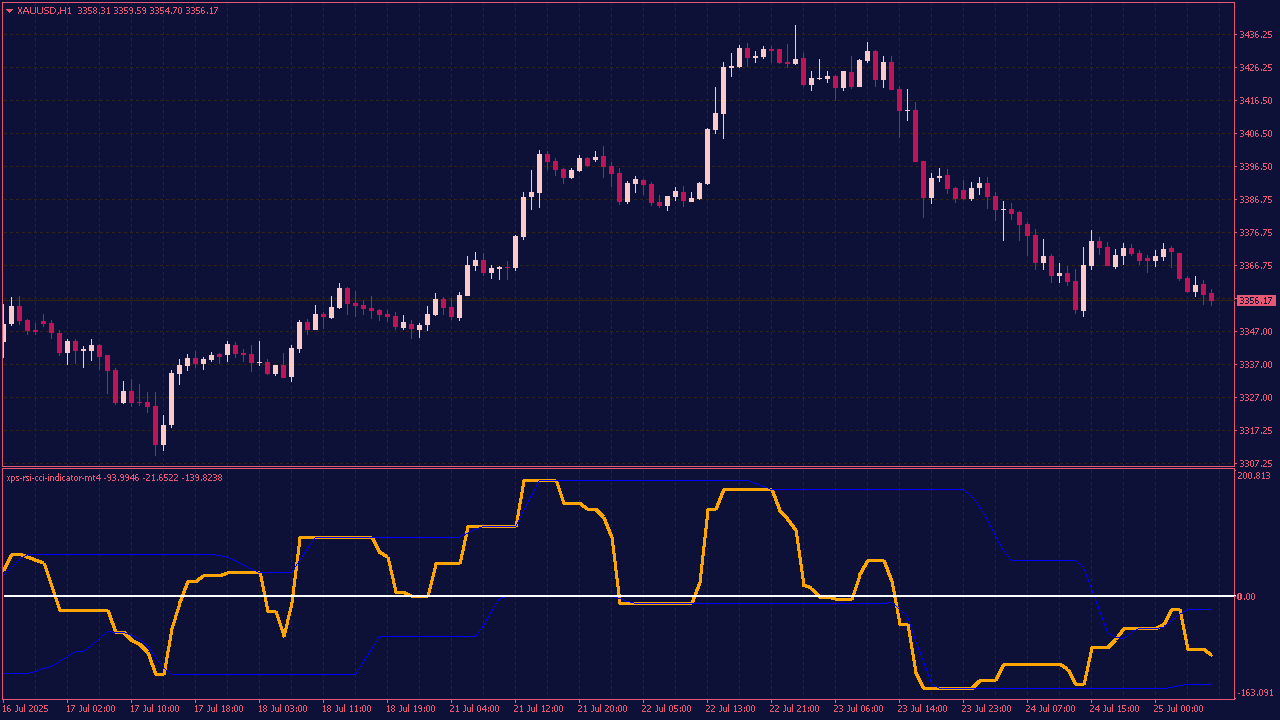Click the 18 Jul 03:00 time label

pyautogui.click(x=282, y=709)
